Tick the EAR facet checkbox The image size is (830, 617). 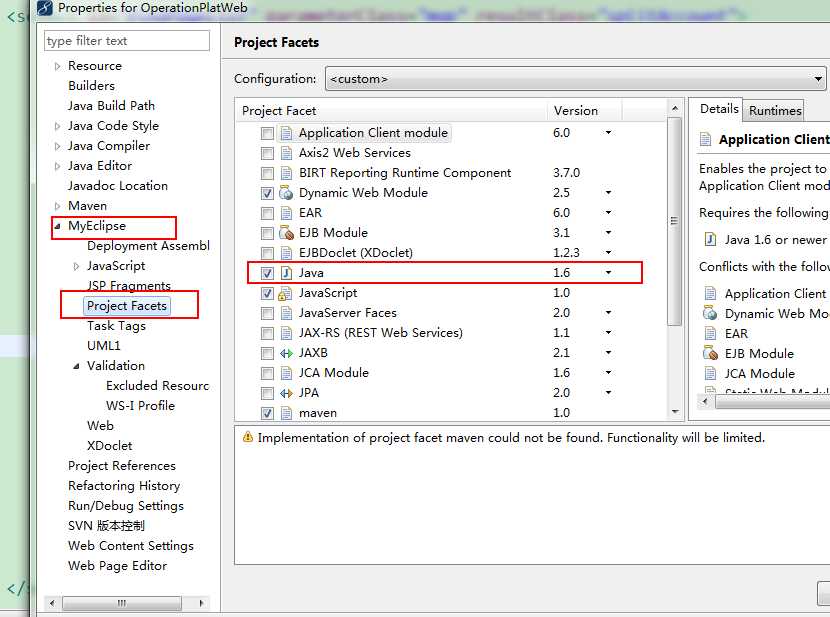(x=267, y=213)
